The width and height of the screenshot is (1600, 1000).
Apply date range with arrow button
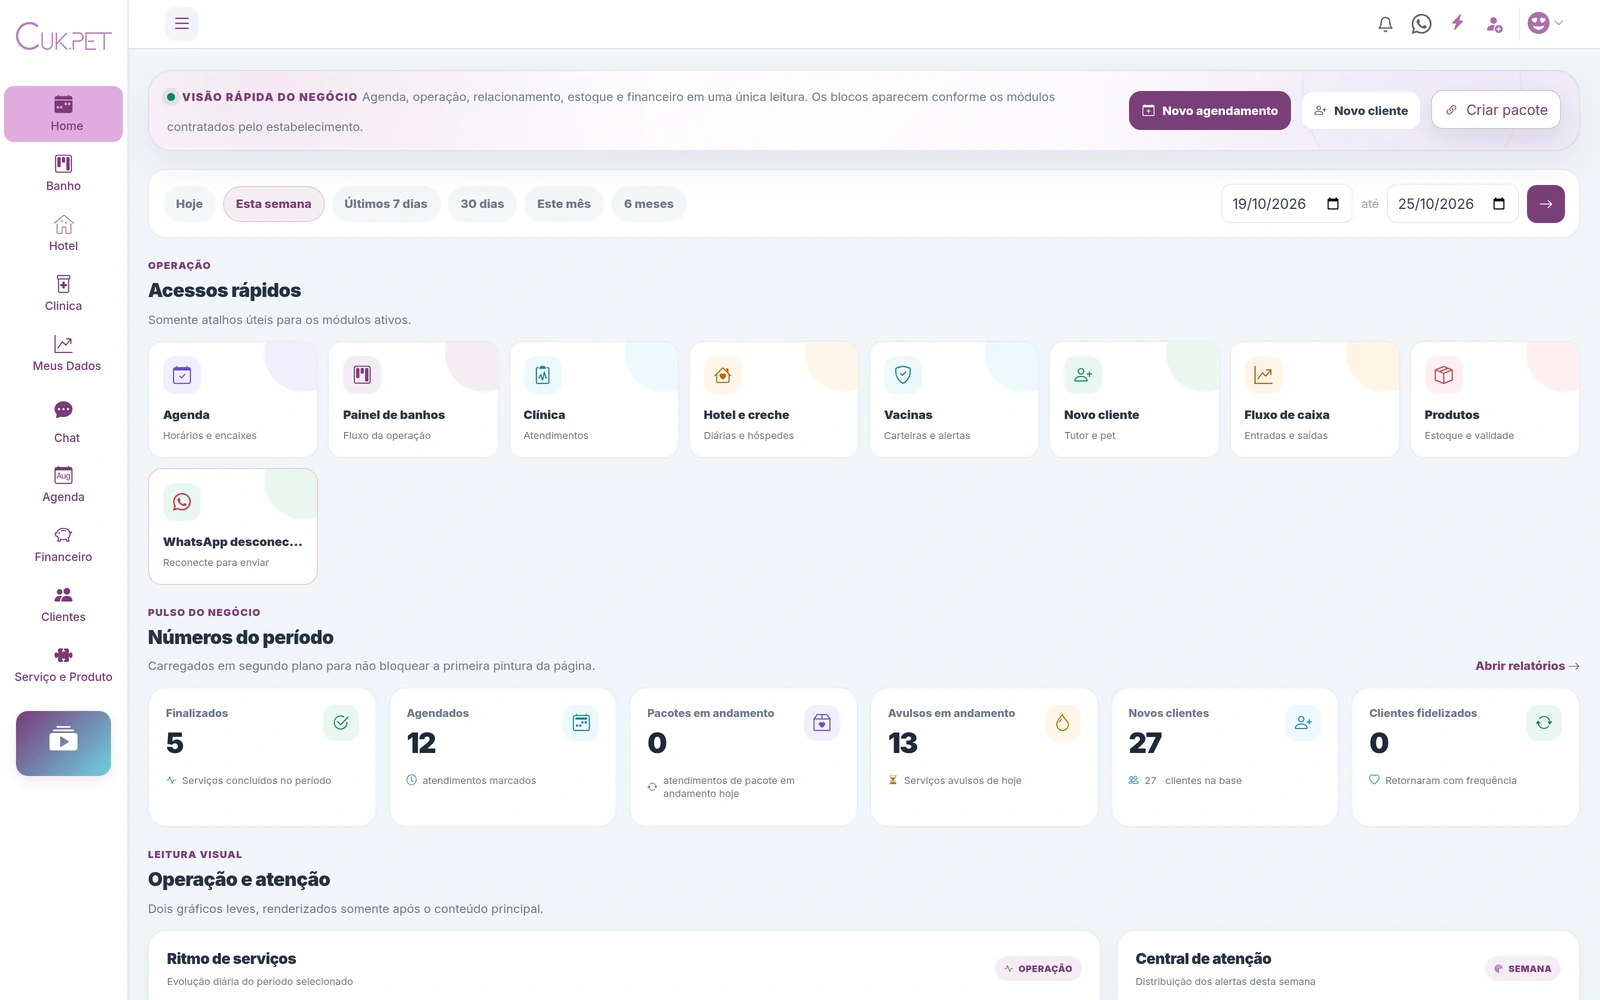1545,204
